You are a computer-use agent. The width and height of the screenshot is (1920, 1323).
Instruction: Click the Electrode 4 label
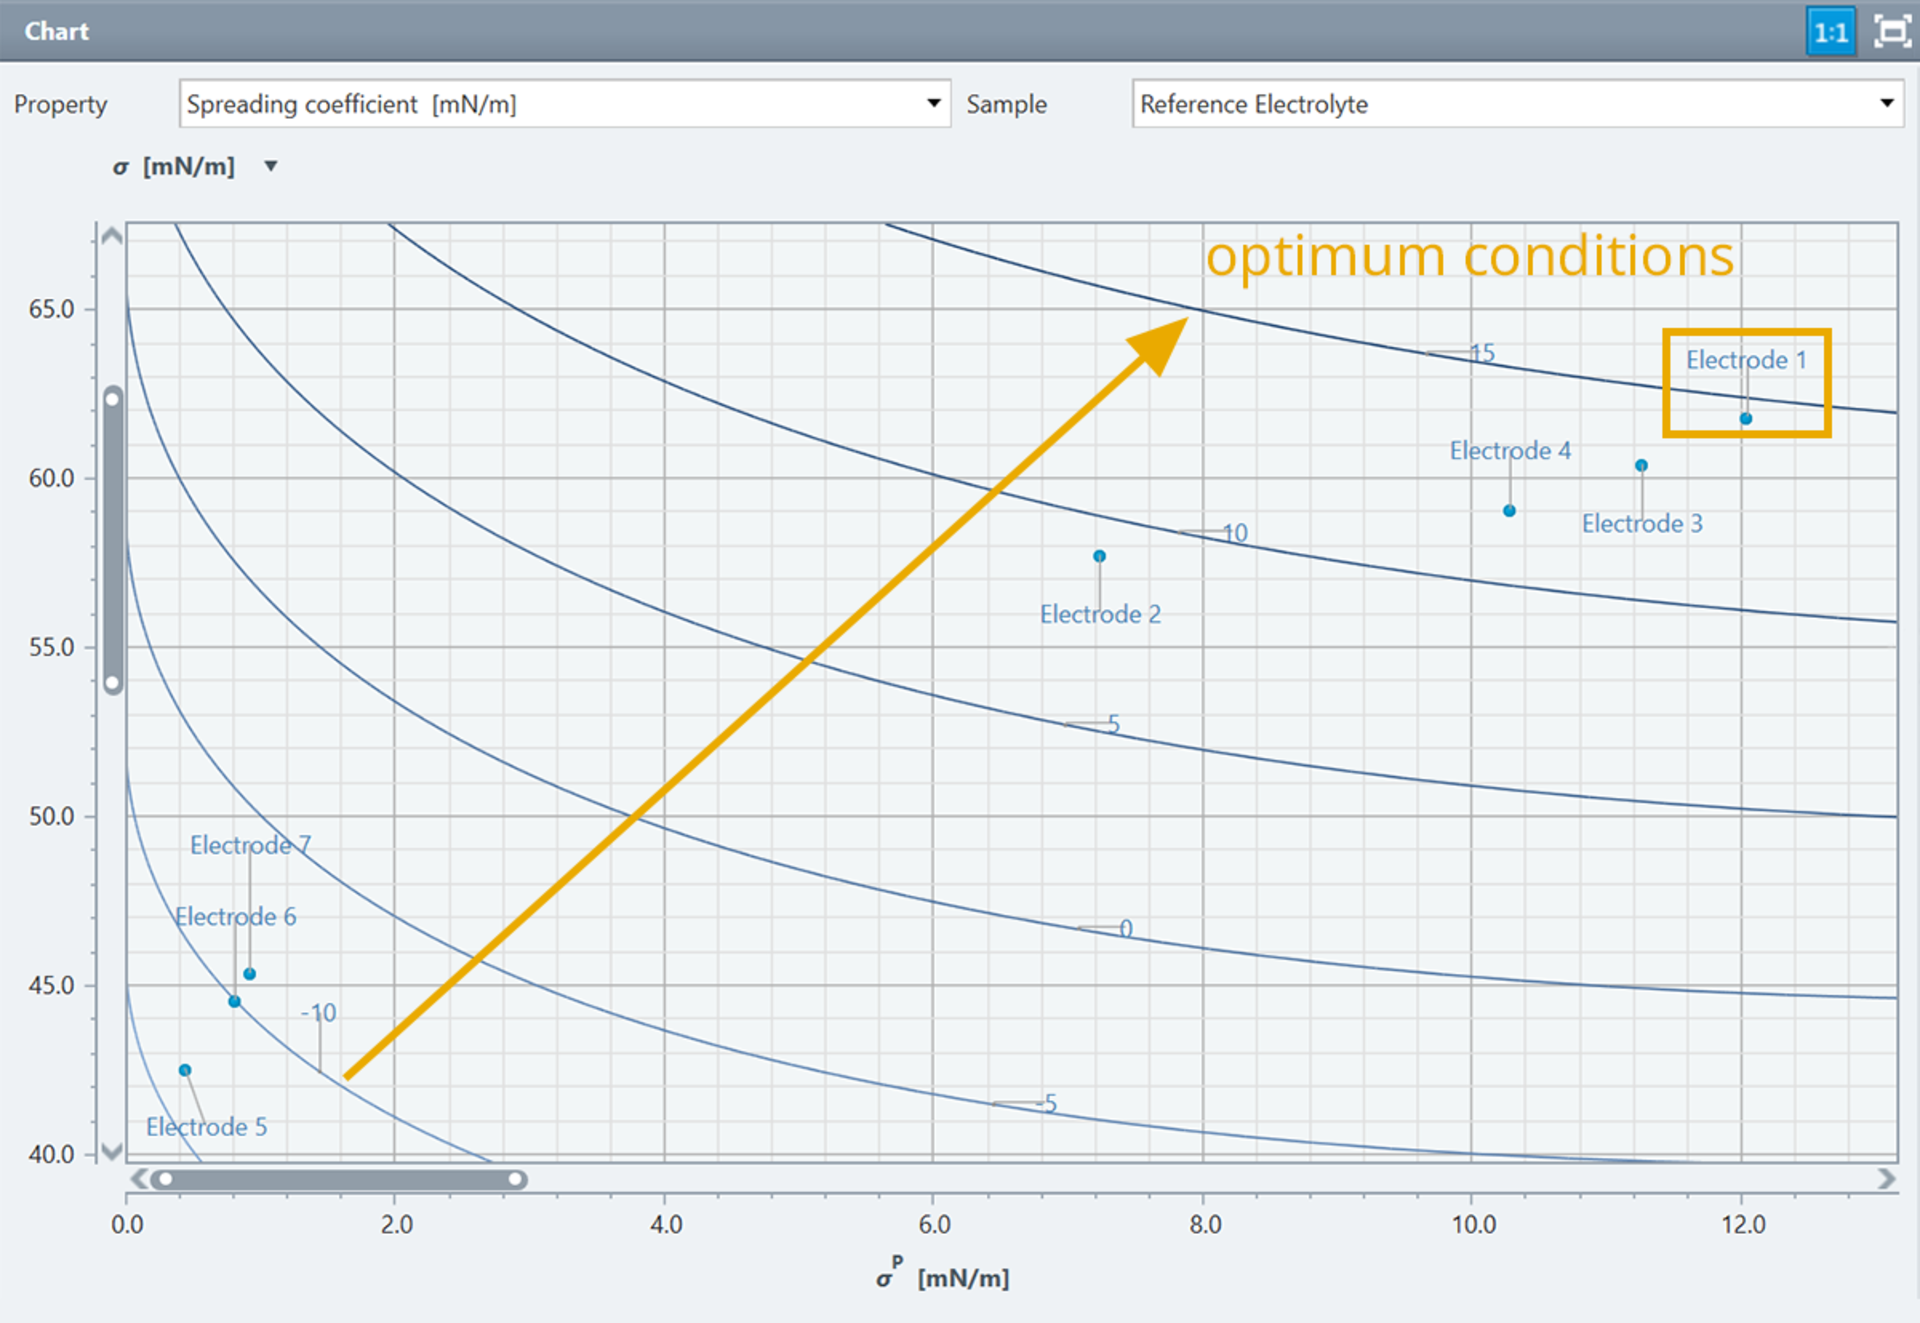[x=1510, y=451]
